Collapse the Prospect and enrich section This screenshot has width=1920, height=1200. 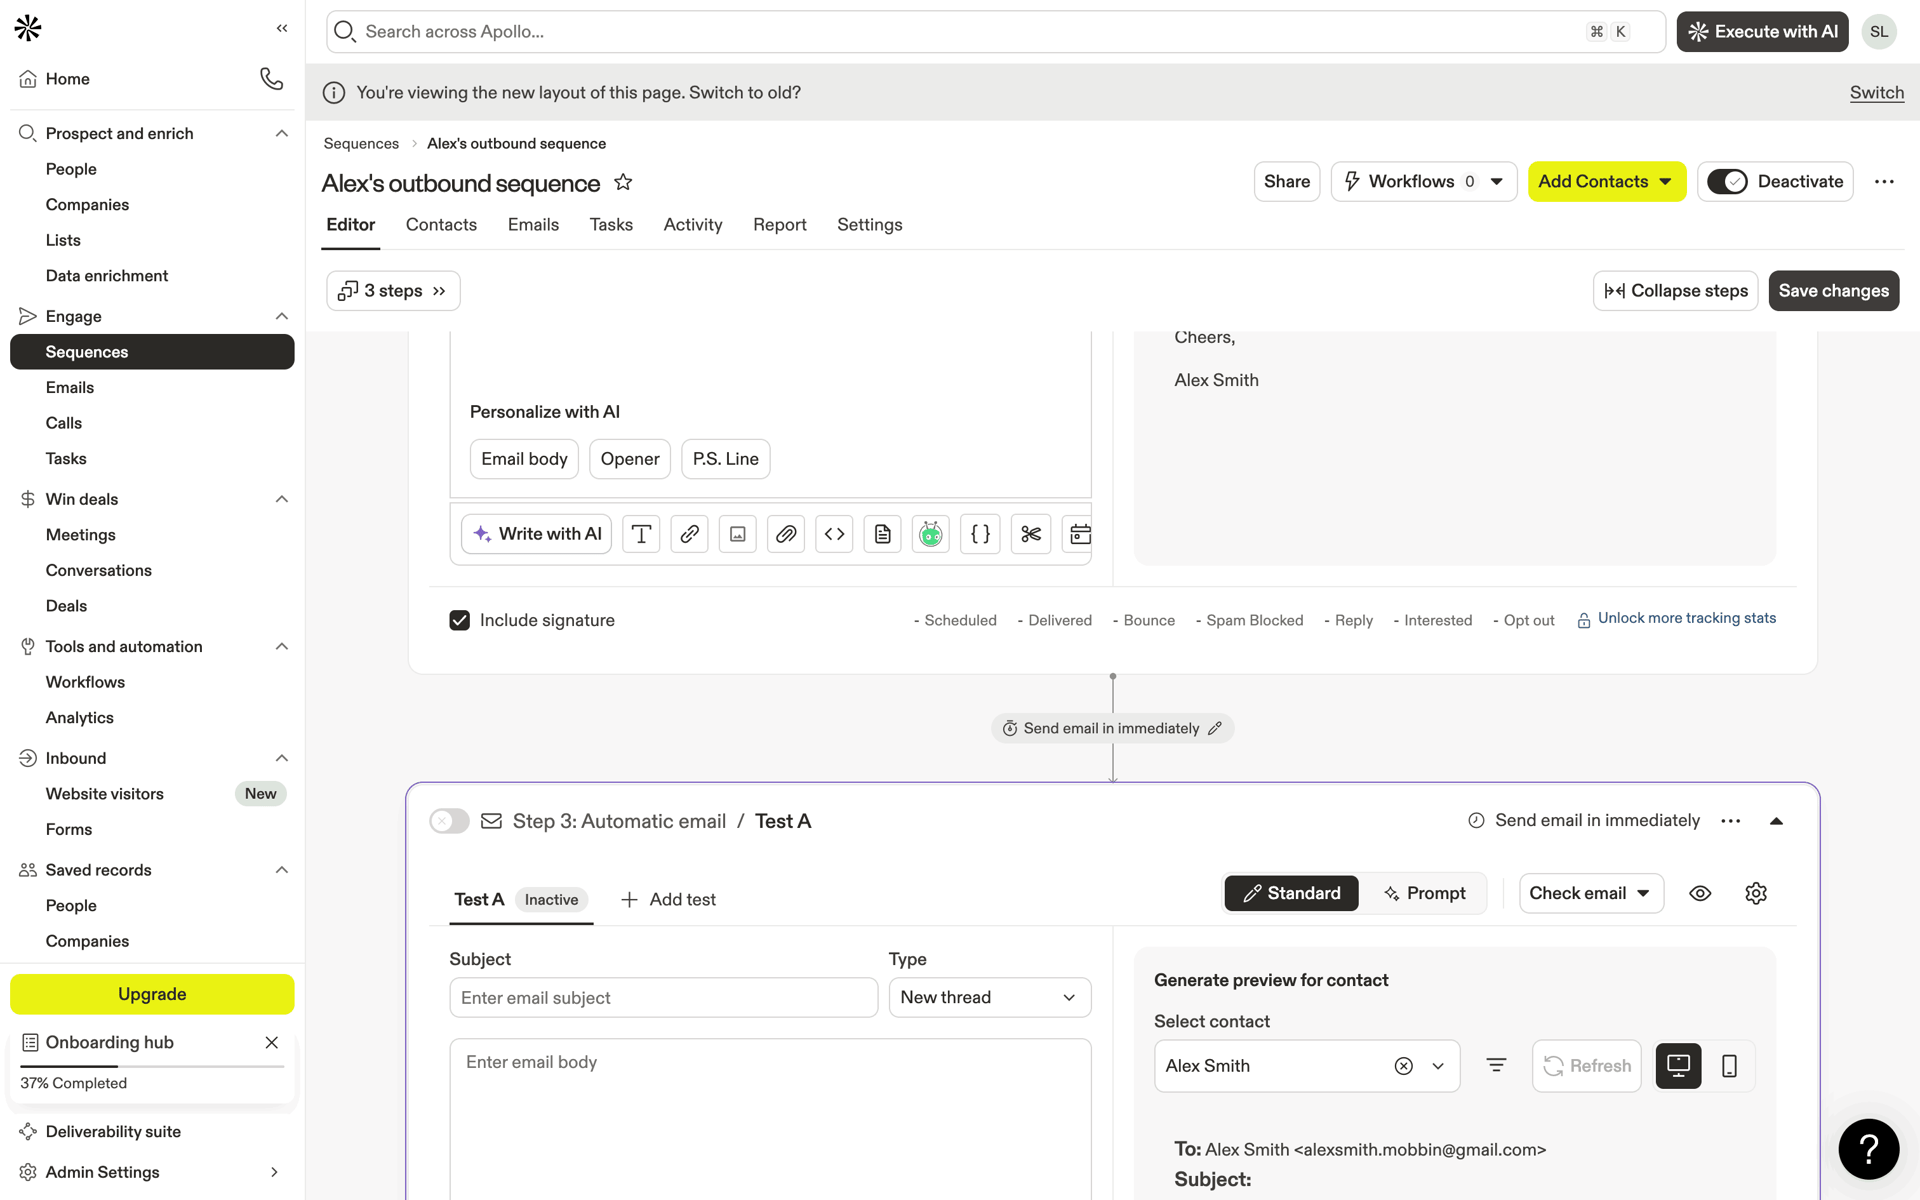(282, 133)
